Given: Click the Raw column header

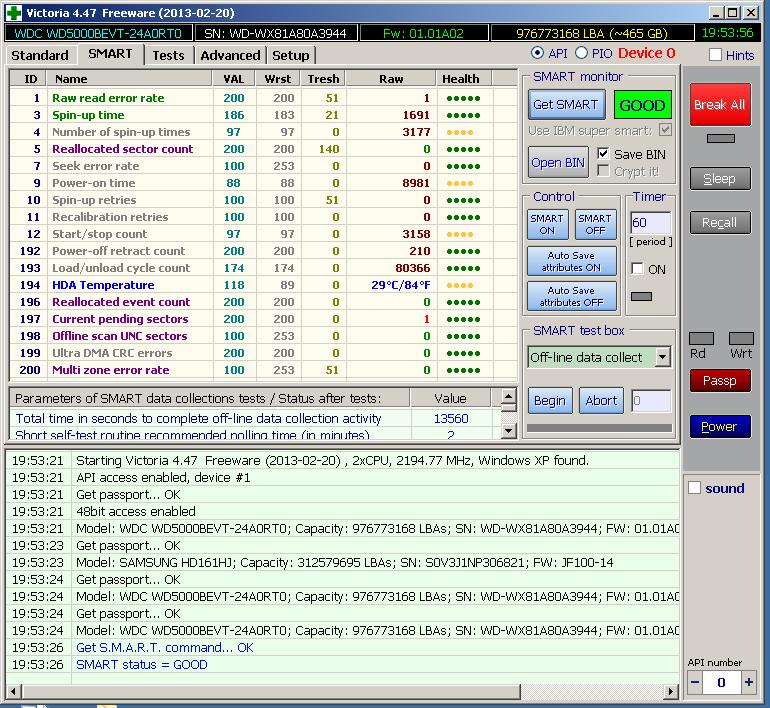Looking at the screenshot, I should click(391, 79).
